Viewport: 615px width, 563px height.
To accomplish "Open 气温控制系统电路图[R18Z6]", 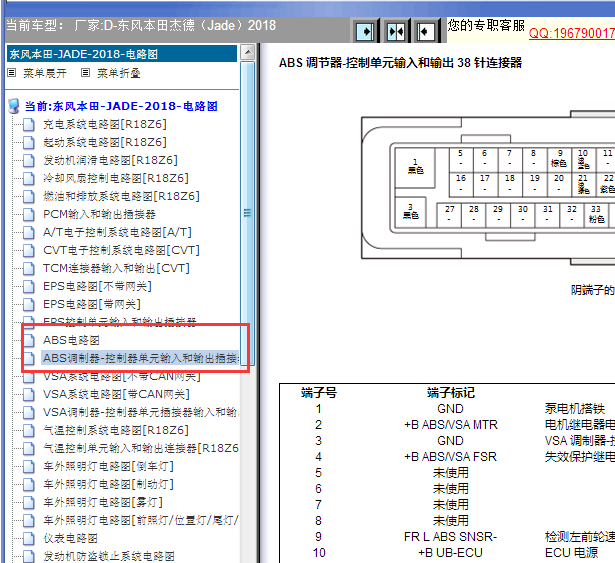I will pos(116,431).
